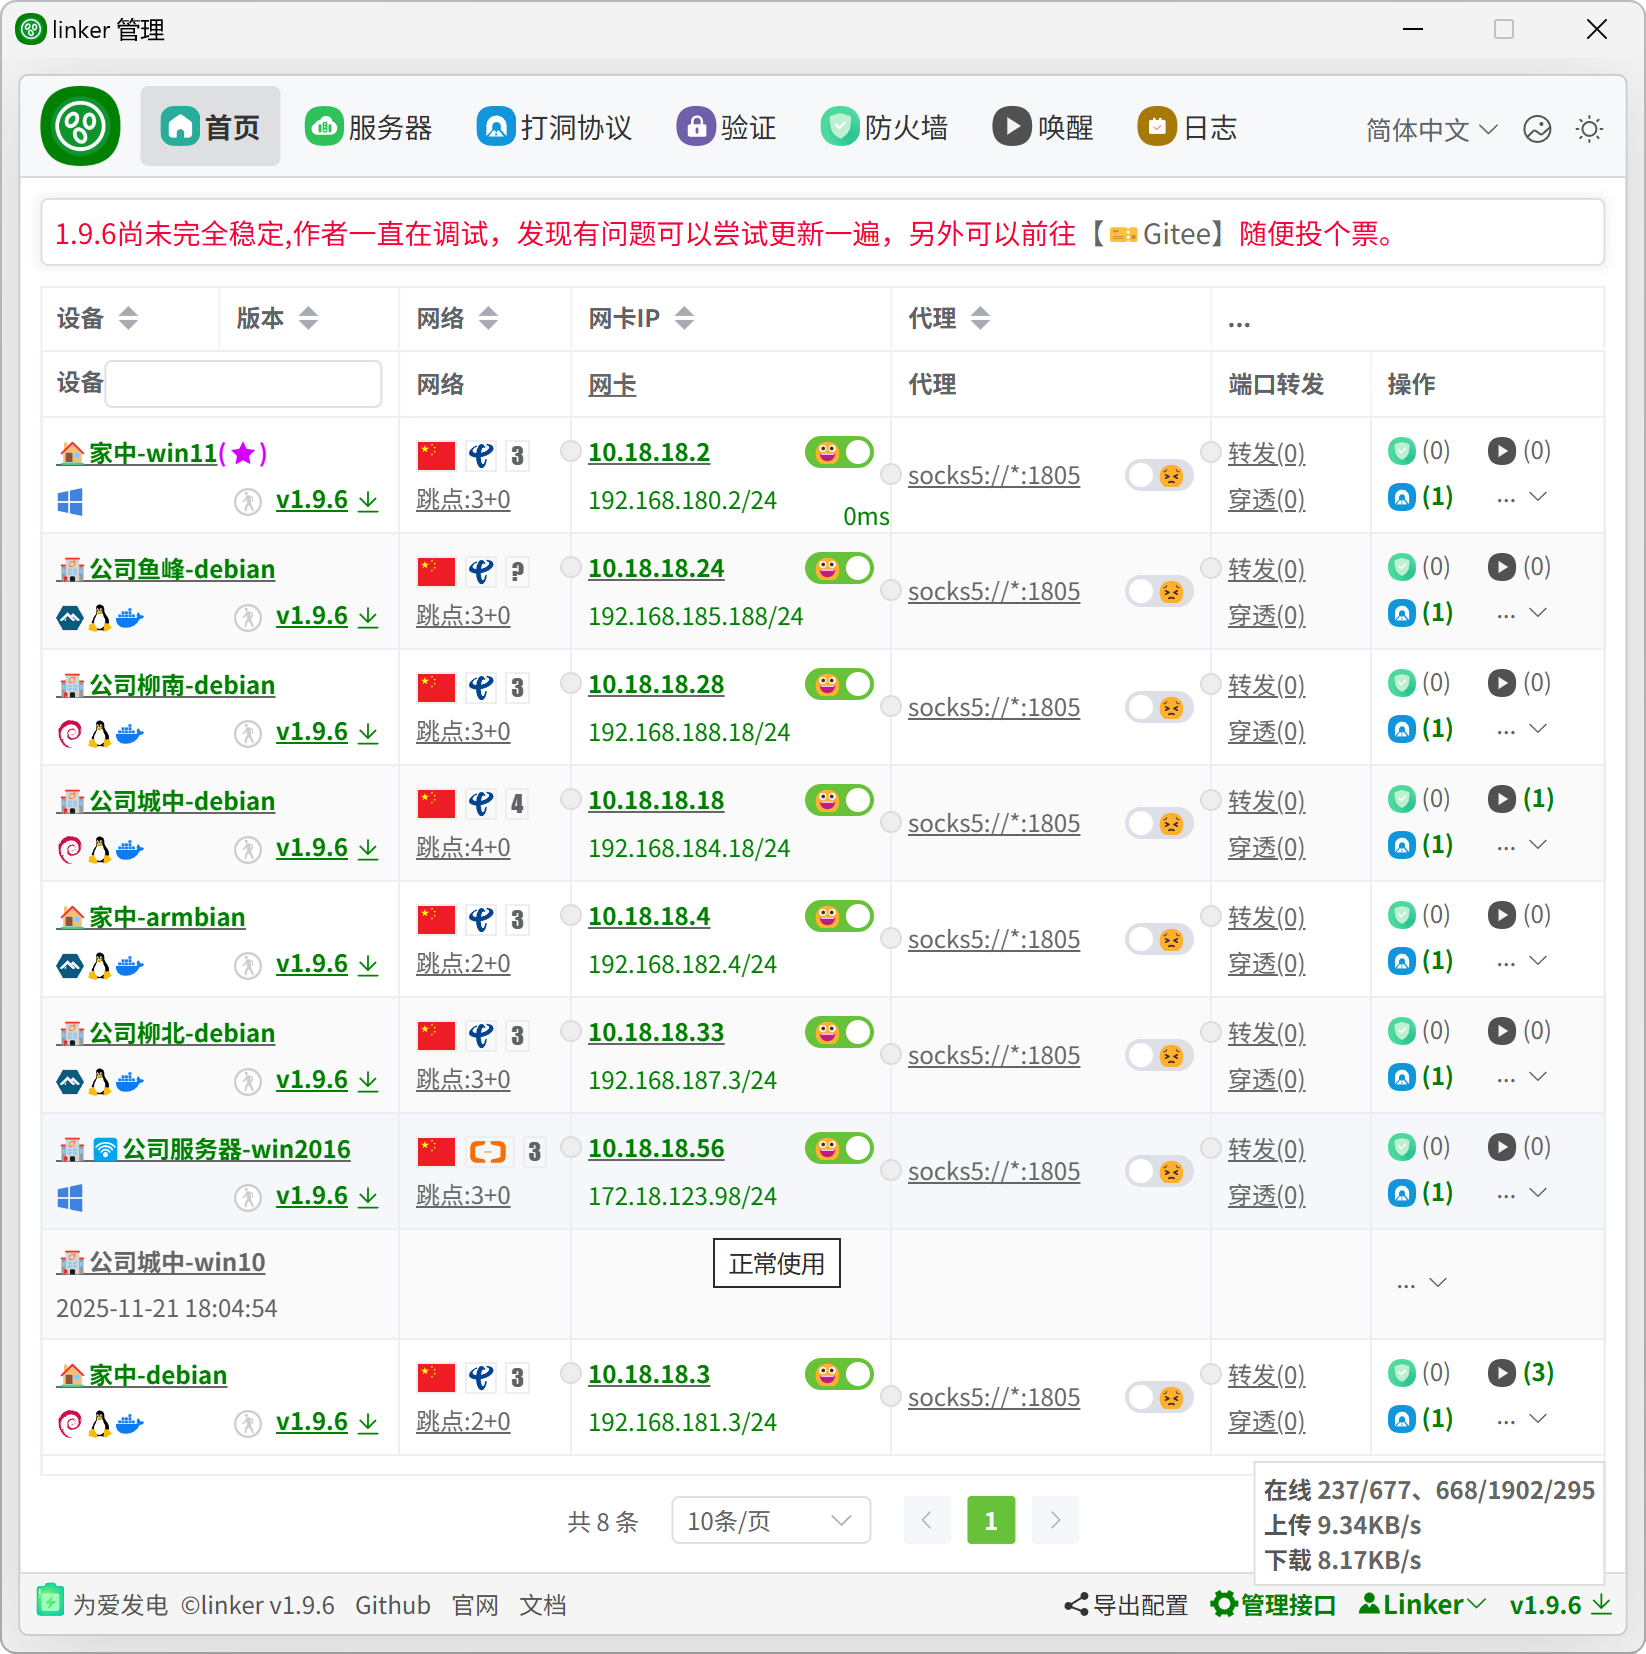Enable the socks5 proxy toggle for 公司柳南-debian
Viewport: 1646px width, 1654px height.
click(1159, 708)
